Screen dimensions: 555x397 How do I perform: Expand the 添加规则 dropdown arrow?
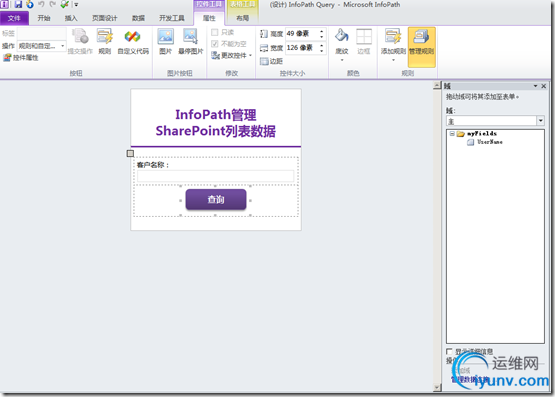tap(393, 60)
